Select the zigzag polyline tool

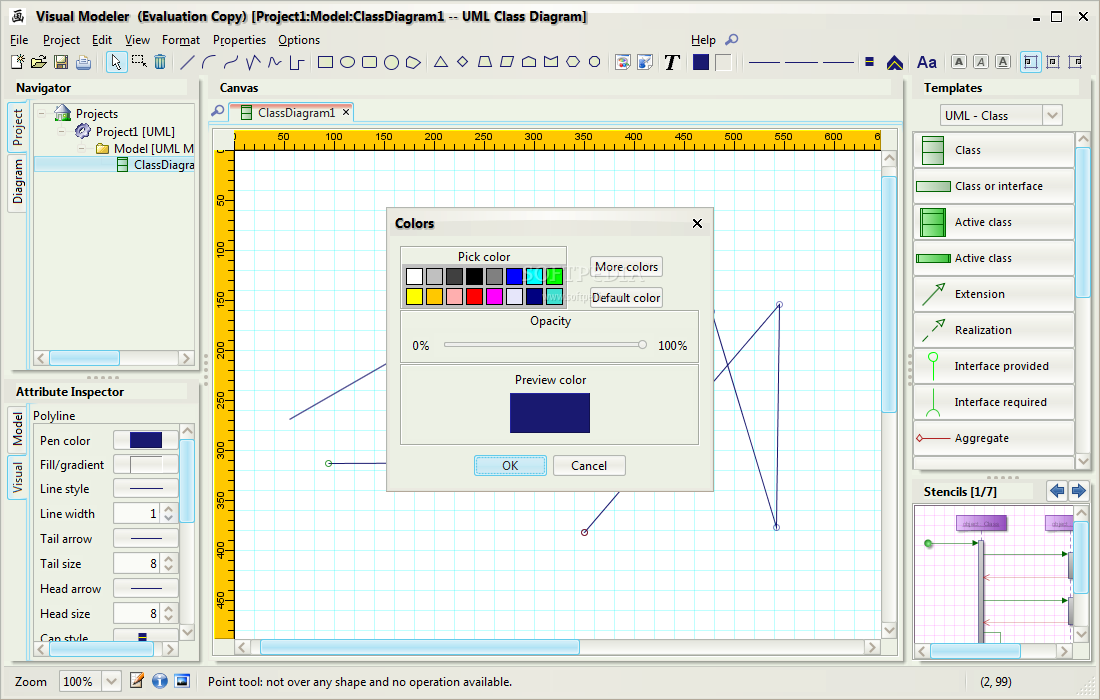click(253, 62)
